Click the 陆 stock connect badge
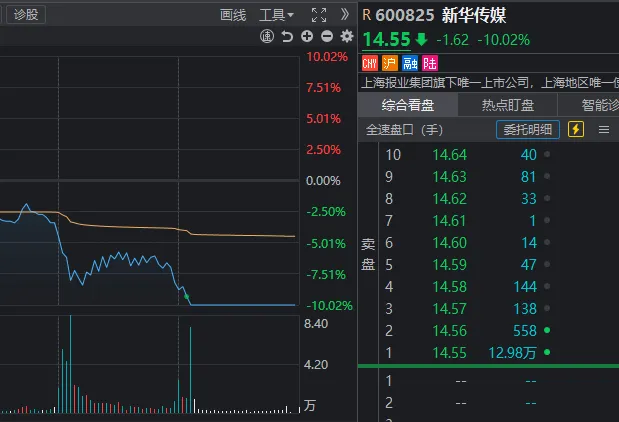619x422 pixels. (x=430, y=63)
